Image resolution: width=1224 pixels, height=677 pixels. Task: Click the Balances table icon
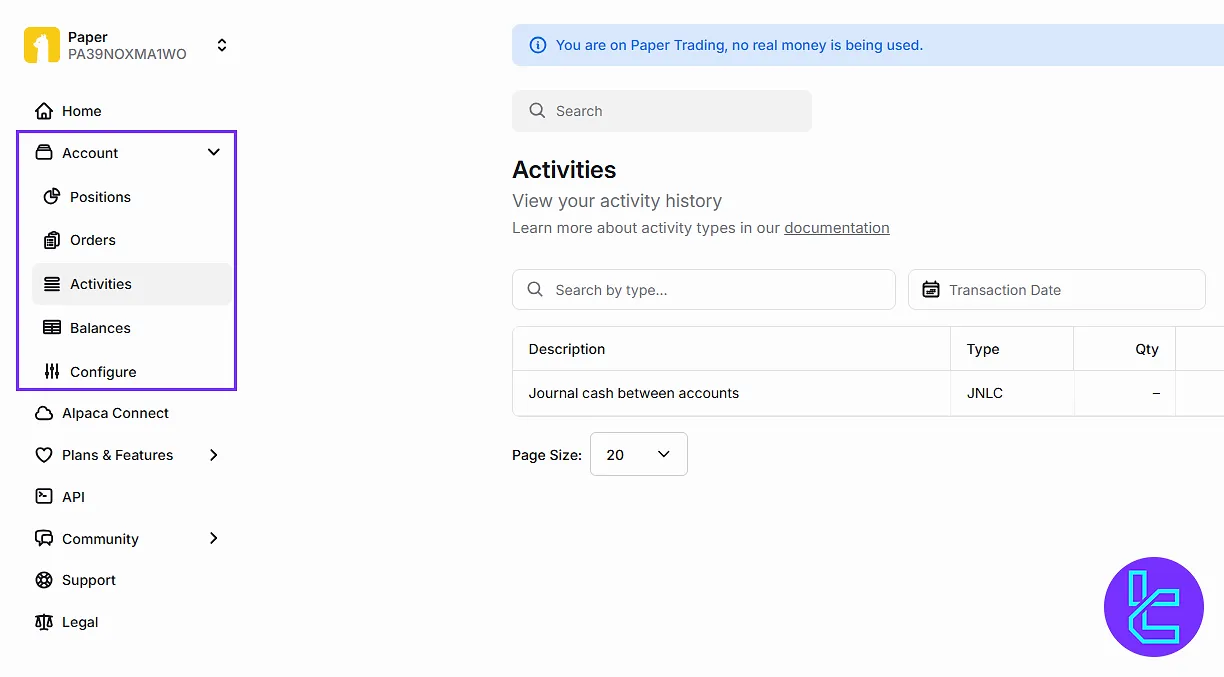[52, 328]
